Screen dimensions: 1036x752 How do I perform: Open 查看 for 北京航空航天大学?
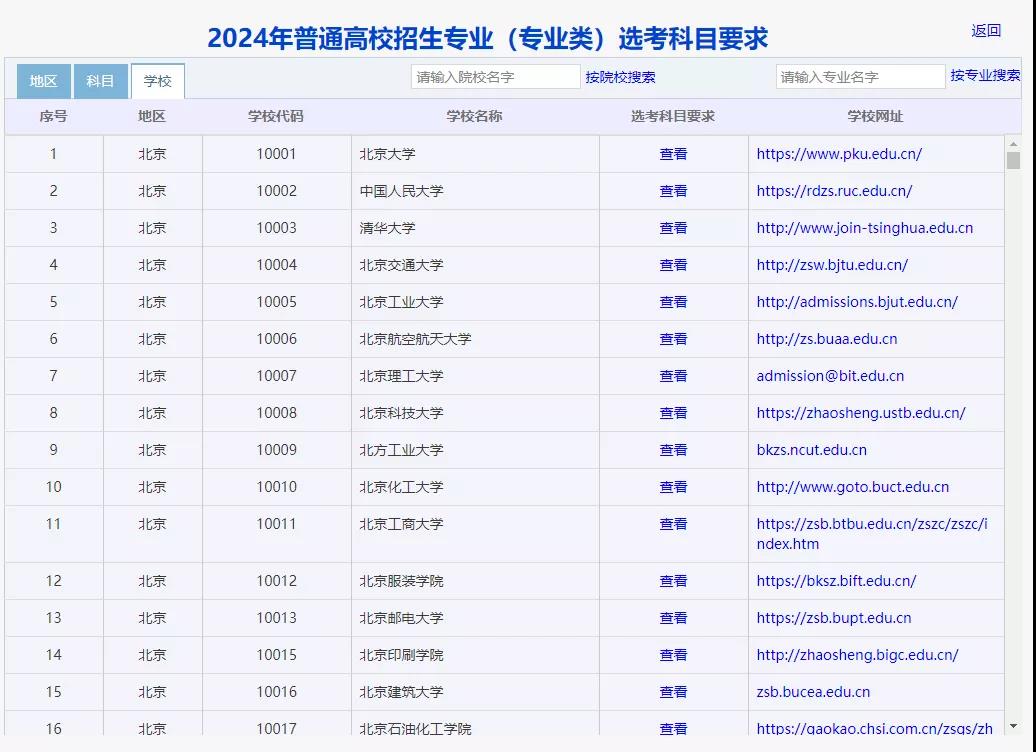click(x=673, y=338)
